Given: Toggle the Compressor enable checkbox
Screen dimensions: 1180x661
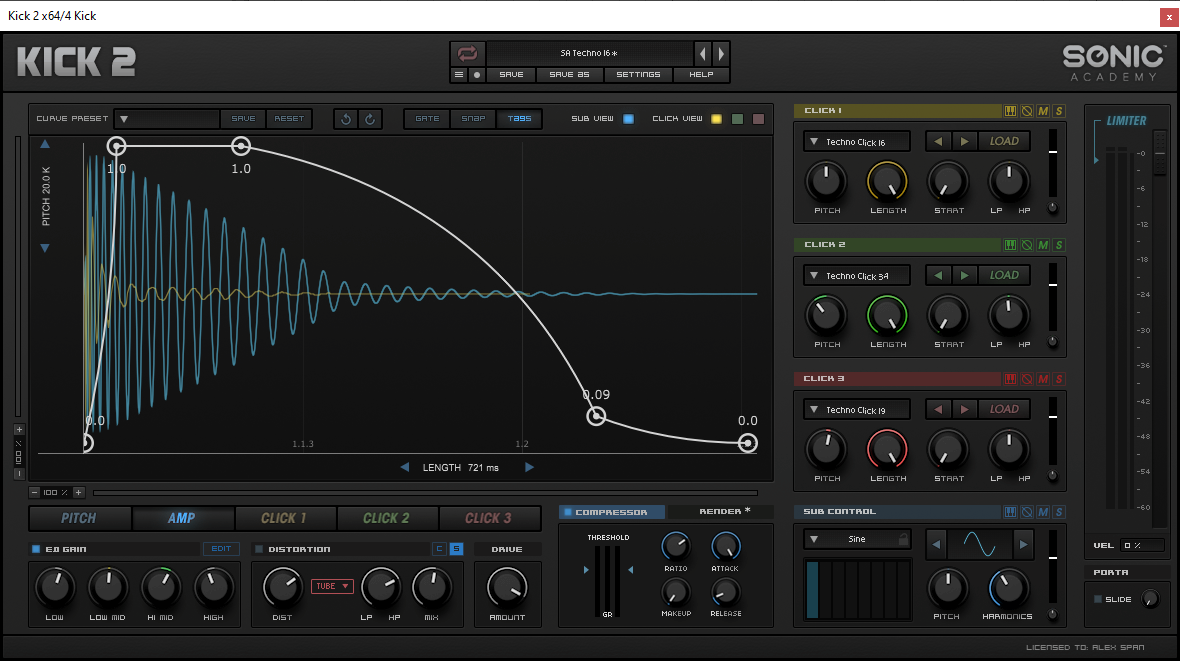Looking at the screenshot, I should point(568,512).
